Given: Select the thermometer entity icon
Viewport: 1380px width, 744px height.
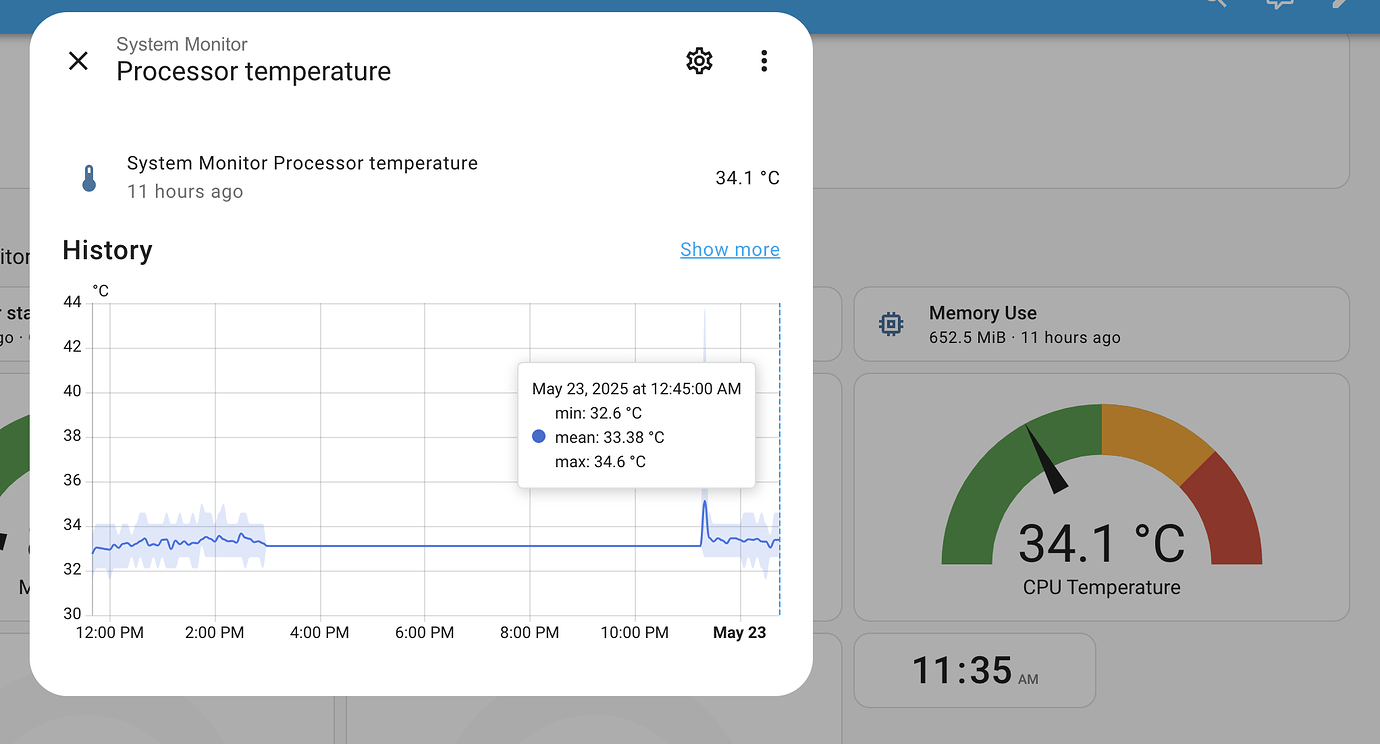Looking at the screenshot, I should click(89, 177).
